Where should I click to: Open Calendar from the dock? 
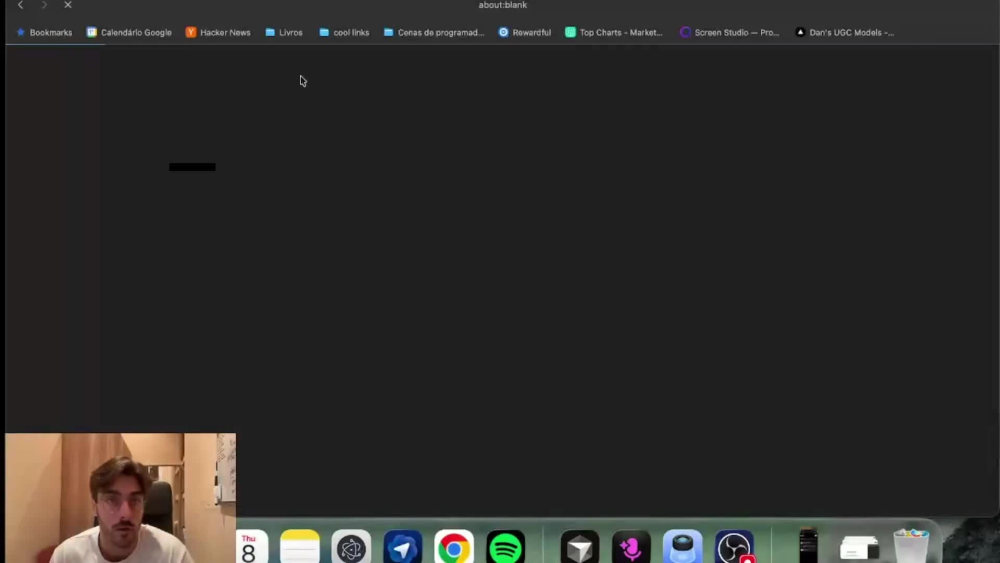coord(251,548)
